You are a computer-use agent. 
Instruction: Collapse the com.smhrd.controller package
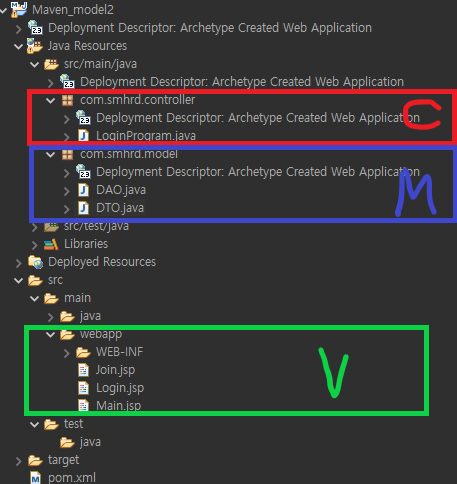tap(51, 100)
